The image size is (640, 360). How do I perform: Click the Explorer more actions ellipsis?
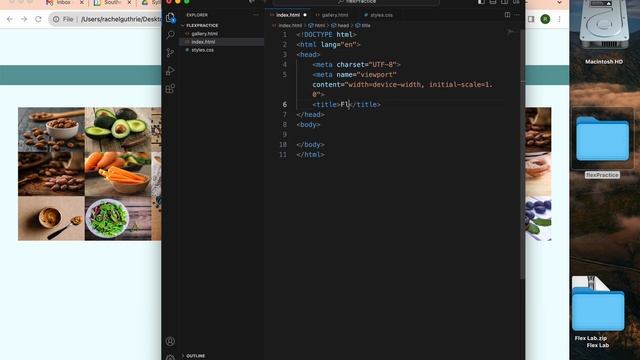pyautogui.click(x=256, y=15)
